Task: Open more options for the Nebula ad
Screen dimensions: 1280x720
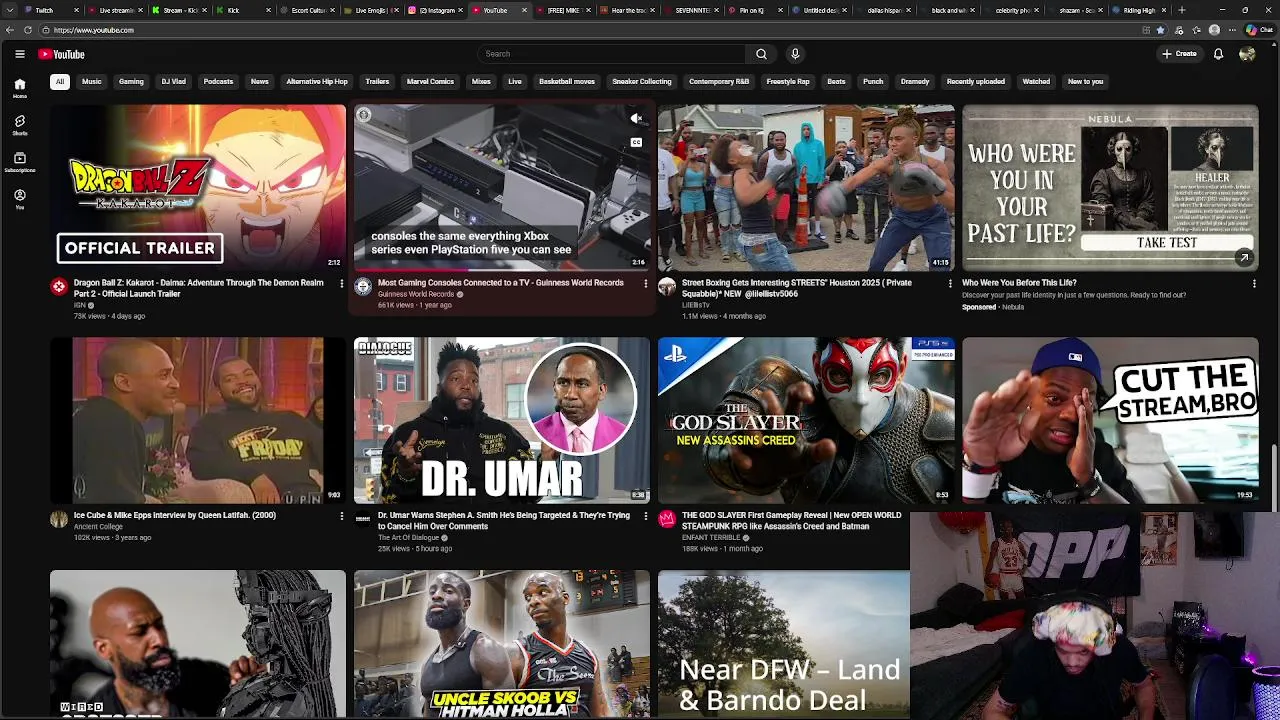Action: pyautogui.click(x=1254, y=284)
